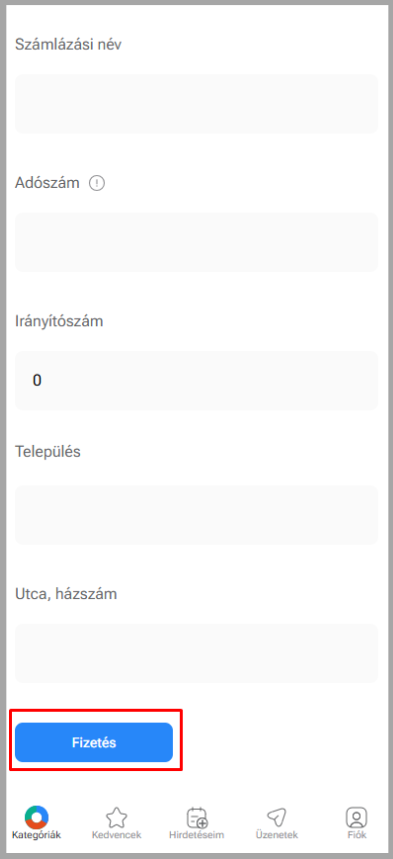Focus the Számlázási név input field
Screen dimensions: 393x859
[x=196, y=104]
